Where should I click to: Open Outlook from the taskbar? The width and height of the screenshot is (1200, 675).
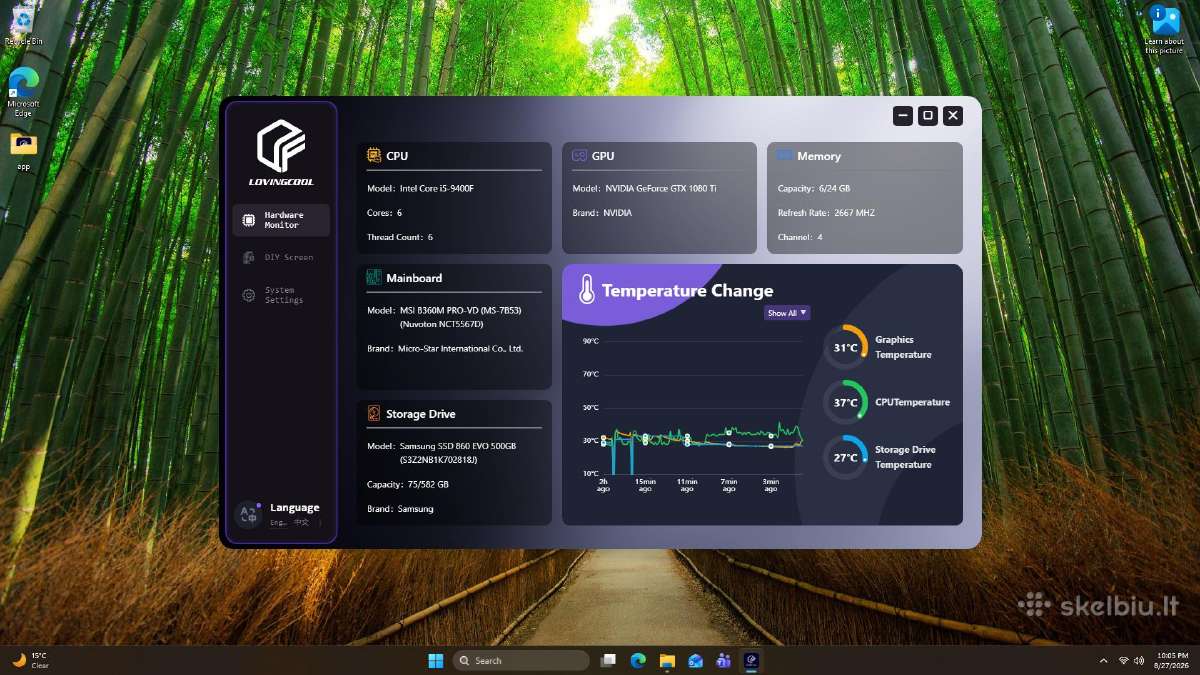click(695, 660)
